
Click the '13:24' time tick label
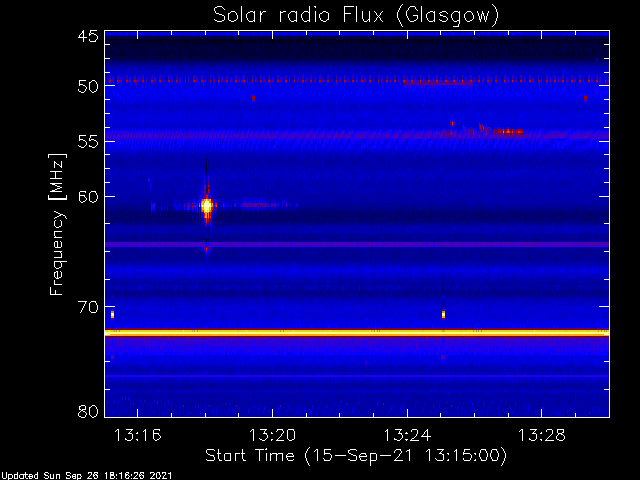point(407,435)
